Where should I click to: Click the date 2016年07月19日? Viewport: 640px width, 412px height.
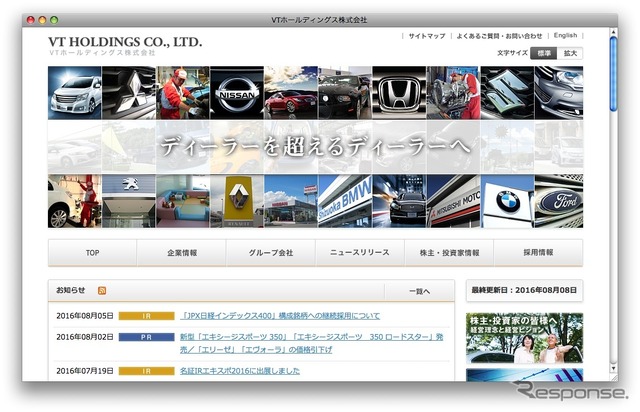pos(85,371)
